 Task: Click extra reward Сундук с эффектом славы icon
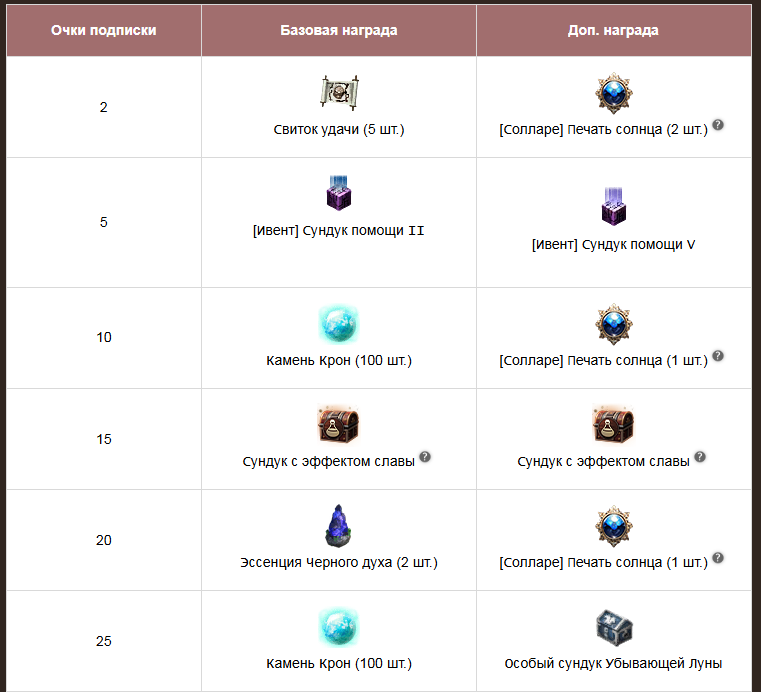613,425
